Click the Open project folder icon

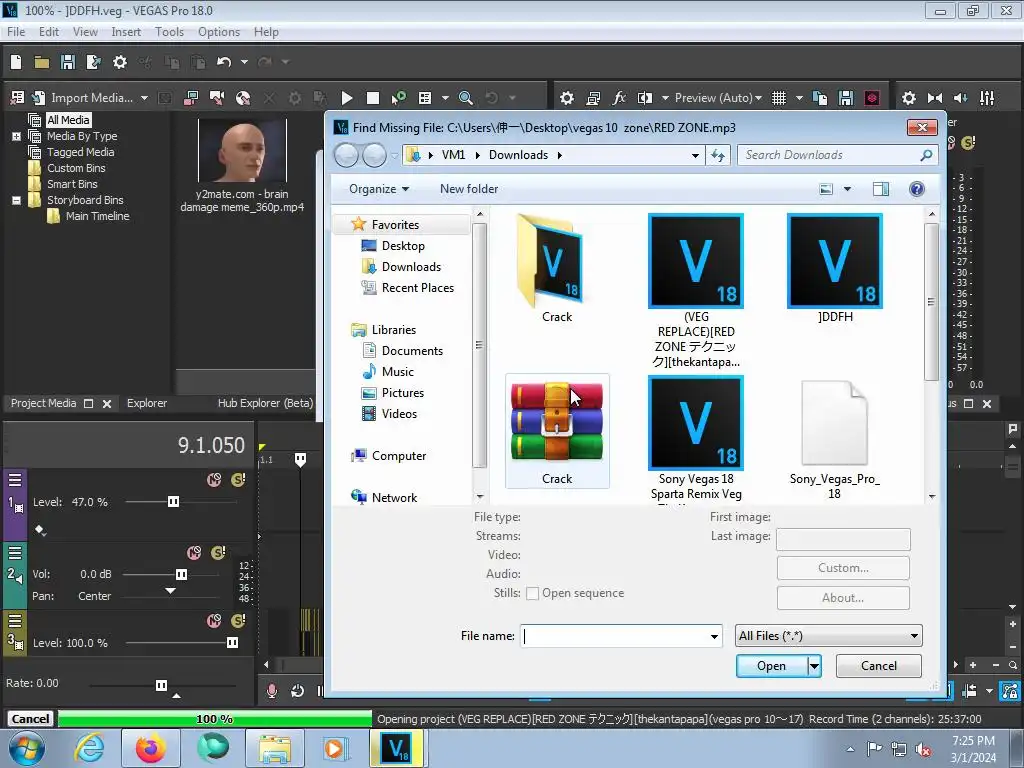coord(42,62)
